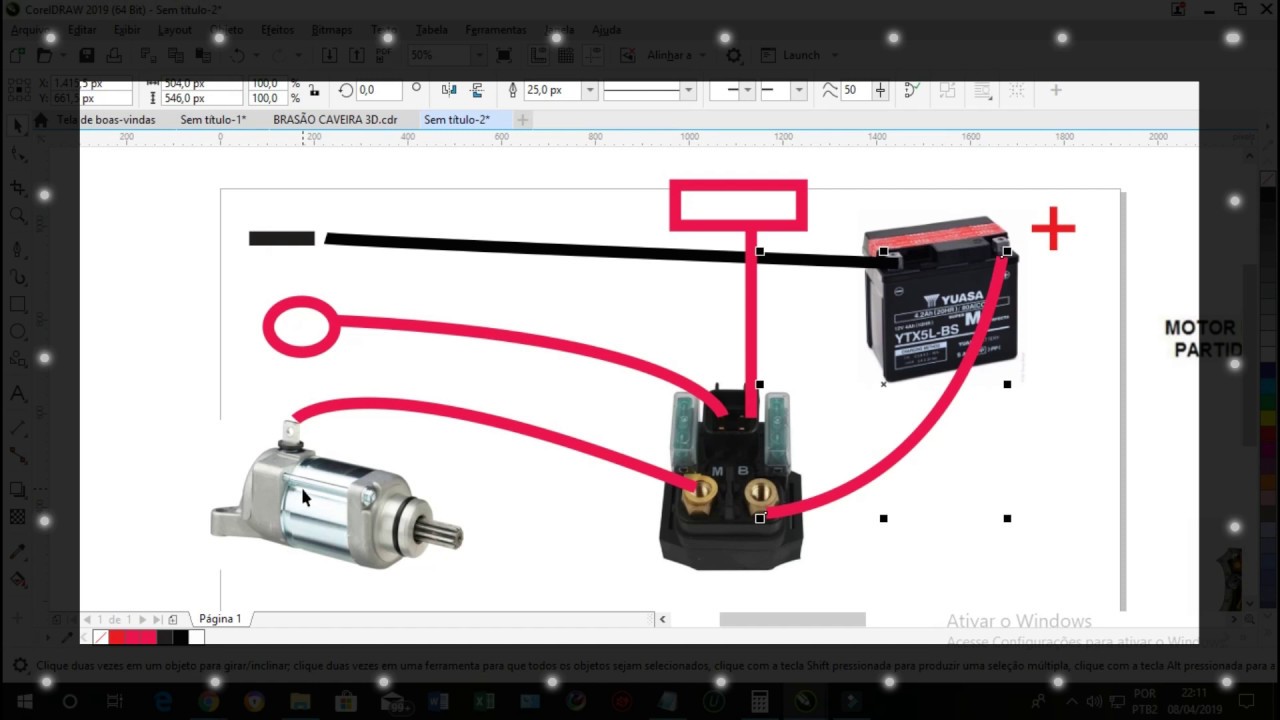Open the Exibir menu
This screenshot has width=1280, height=720.
tap(127, 30)
